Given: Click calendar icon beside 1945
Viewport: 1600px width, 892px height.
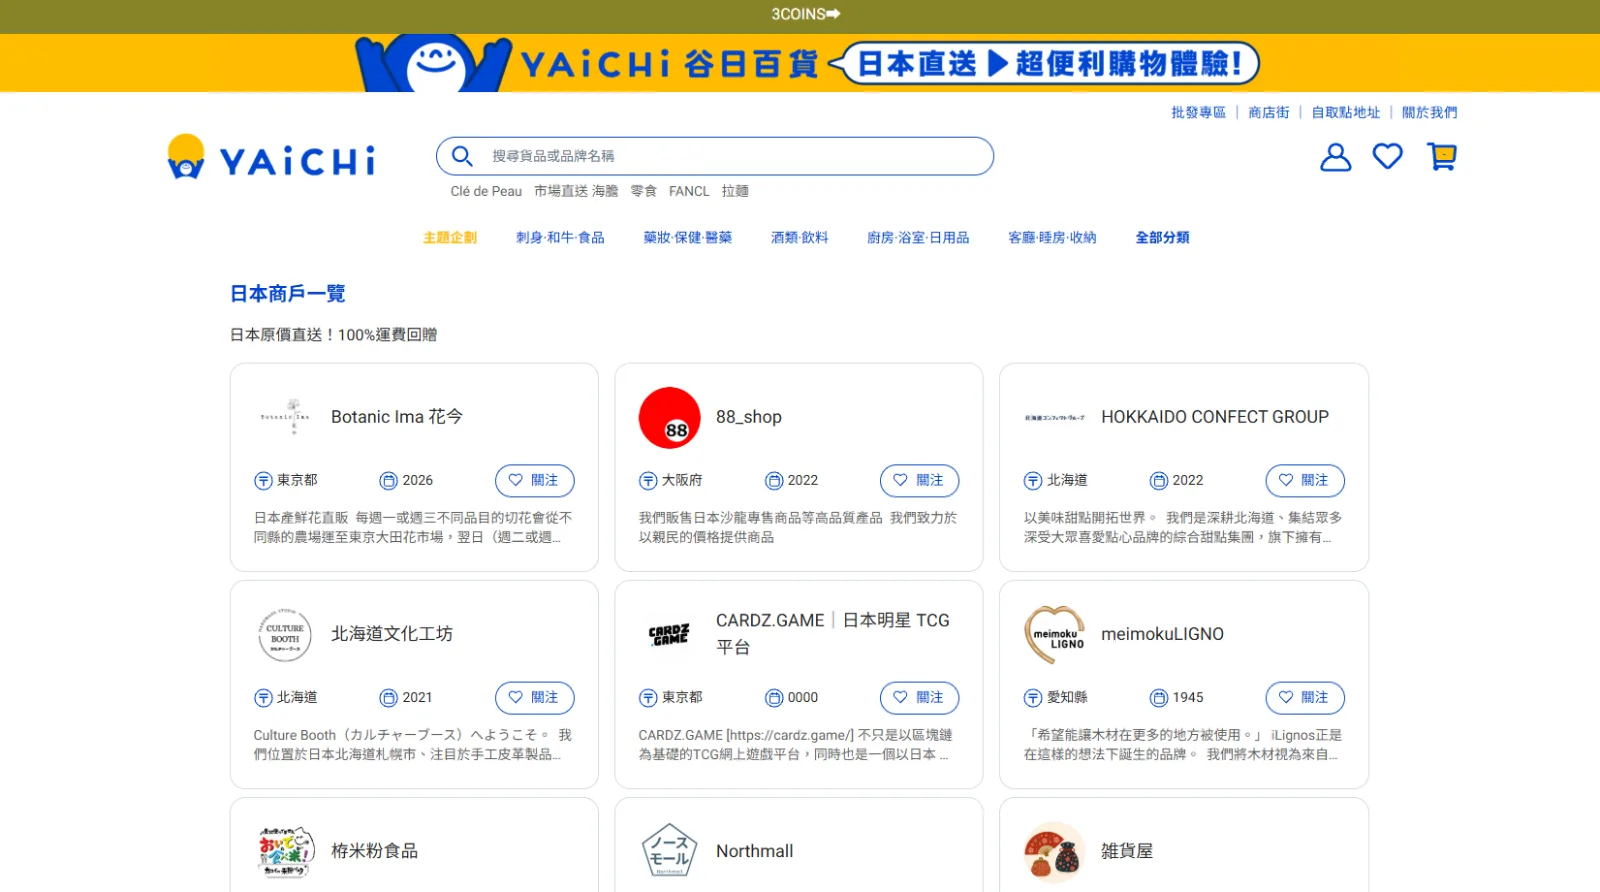Looking at the screenshot, I should click(x=1159, y=698).
